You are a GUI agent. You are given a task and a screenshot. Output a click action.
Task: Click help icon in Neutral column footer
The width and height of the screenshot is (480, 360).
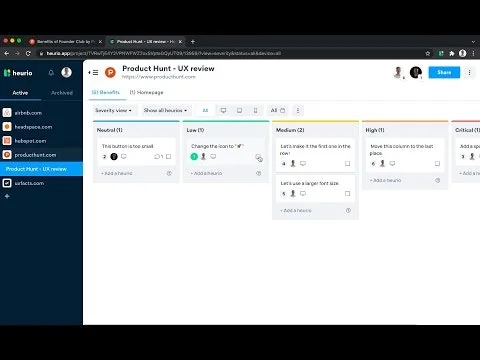click(x=169, y=173)
